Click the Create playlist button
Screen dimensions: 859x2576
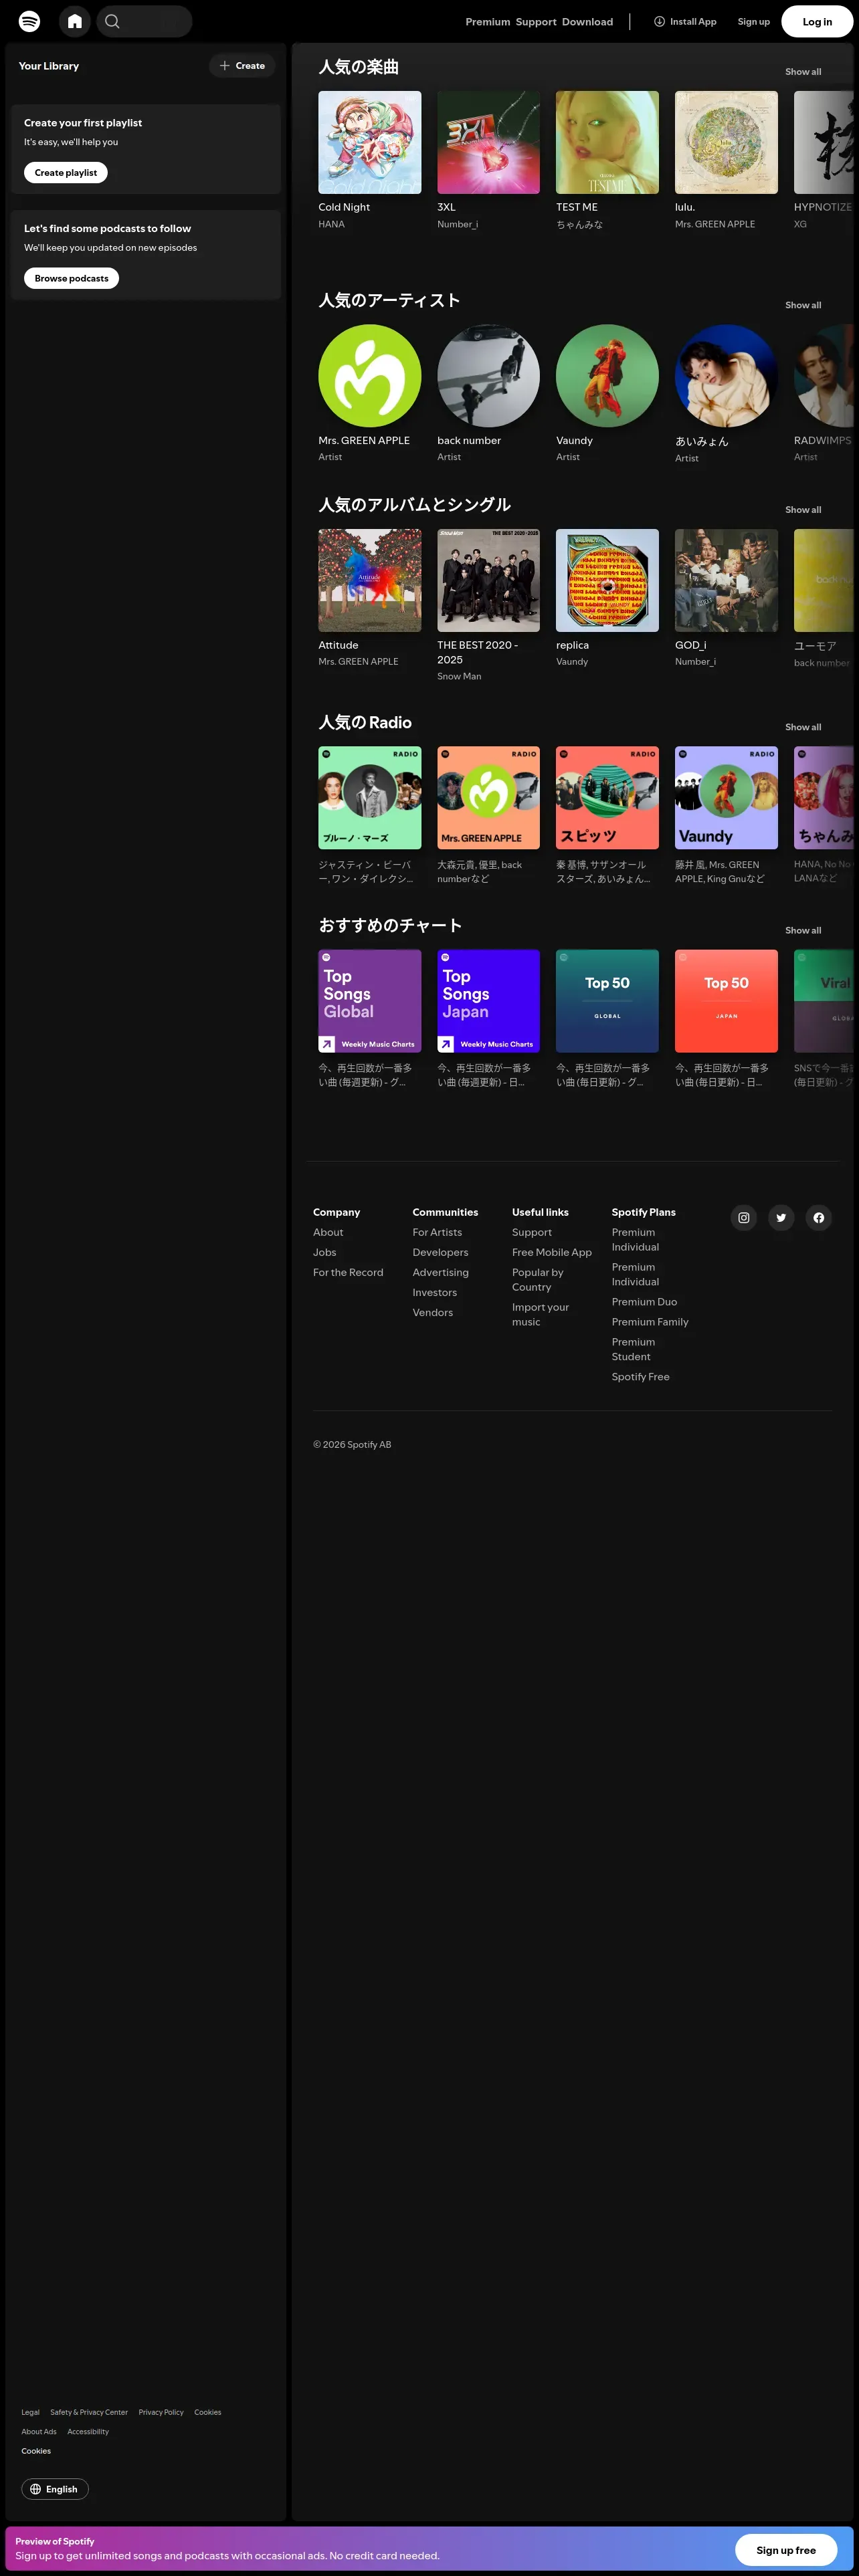[x=66, y=173]
